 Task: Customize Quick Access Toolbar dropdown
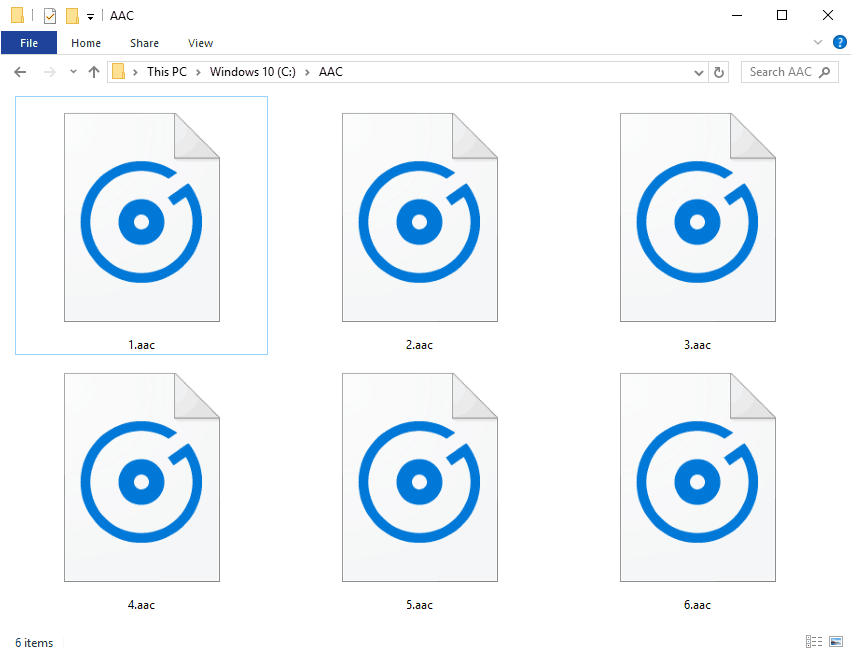click(x=90, y=16)
